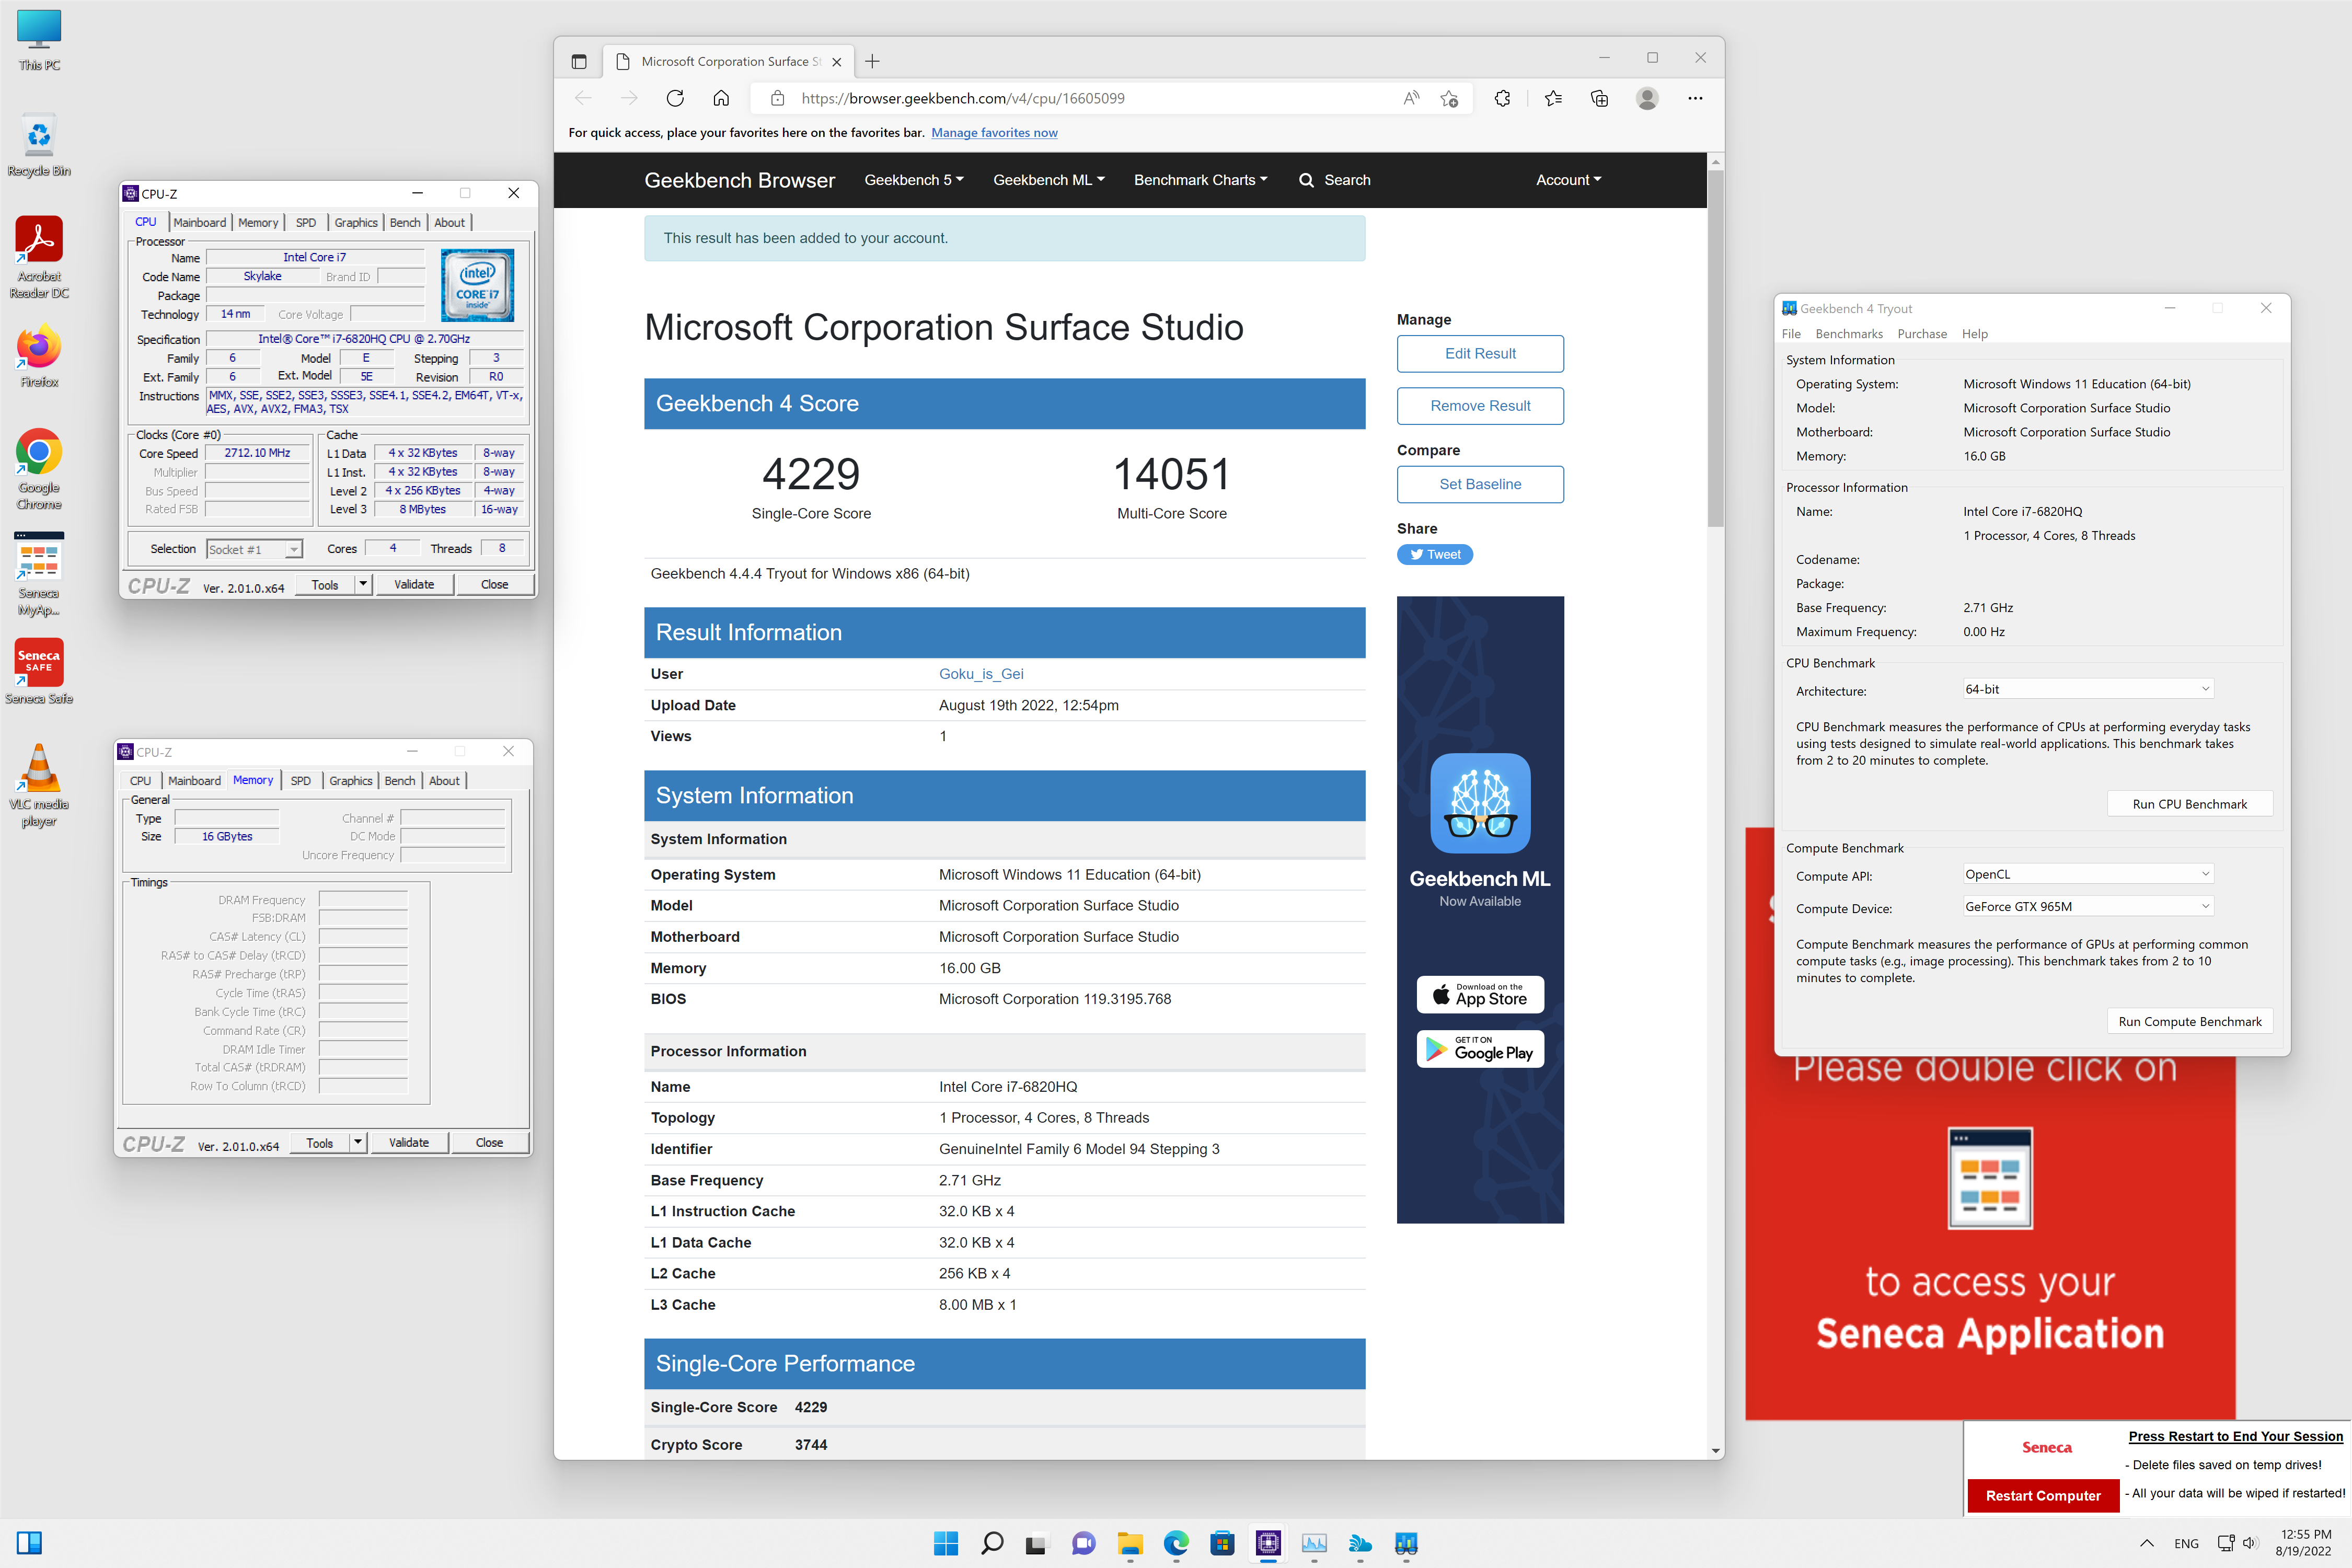This screenshot has width=2352, height=1568.
Task: Open Edge settings and more menu
Action: point(1695,98)
